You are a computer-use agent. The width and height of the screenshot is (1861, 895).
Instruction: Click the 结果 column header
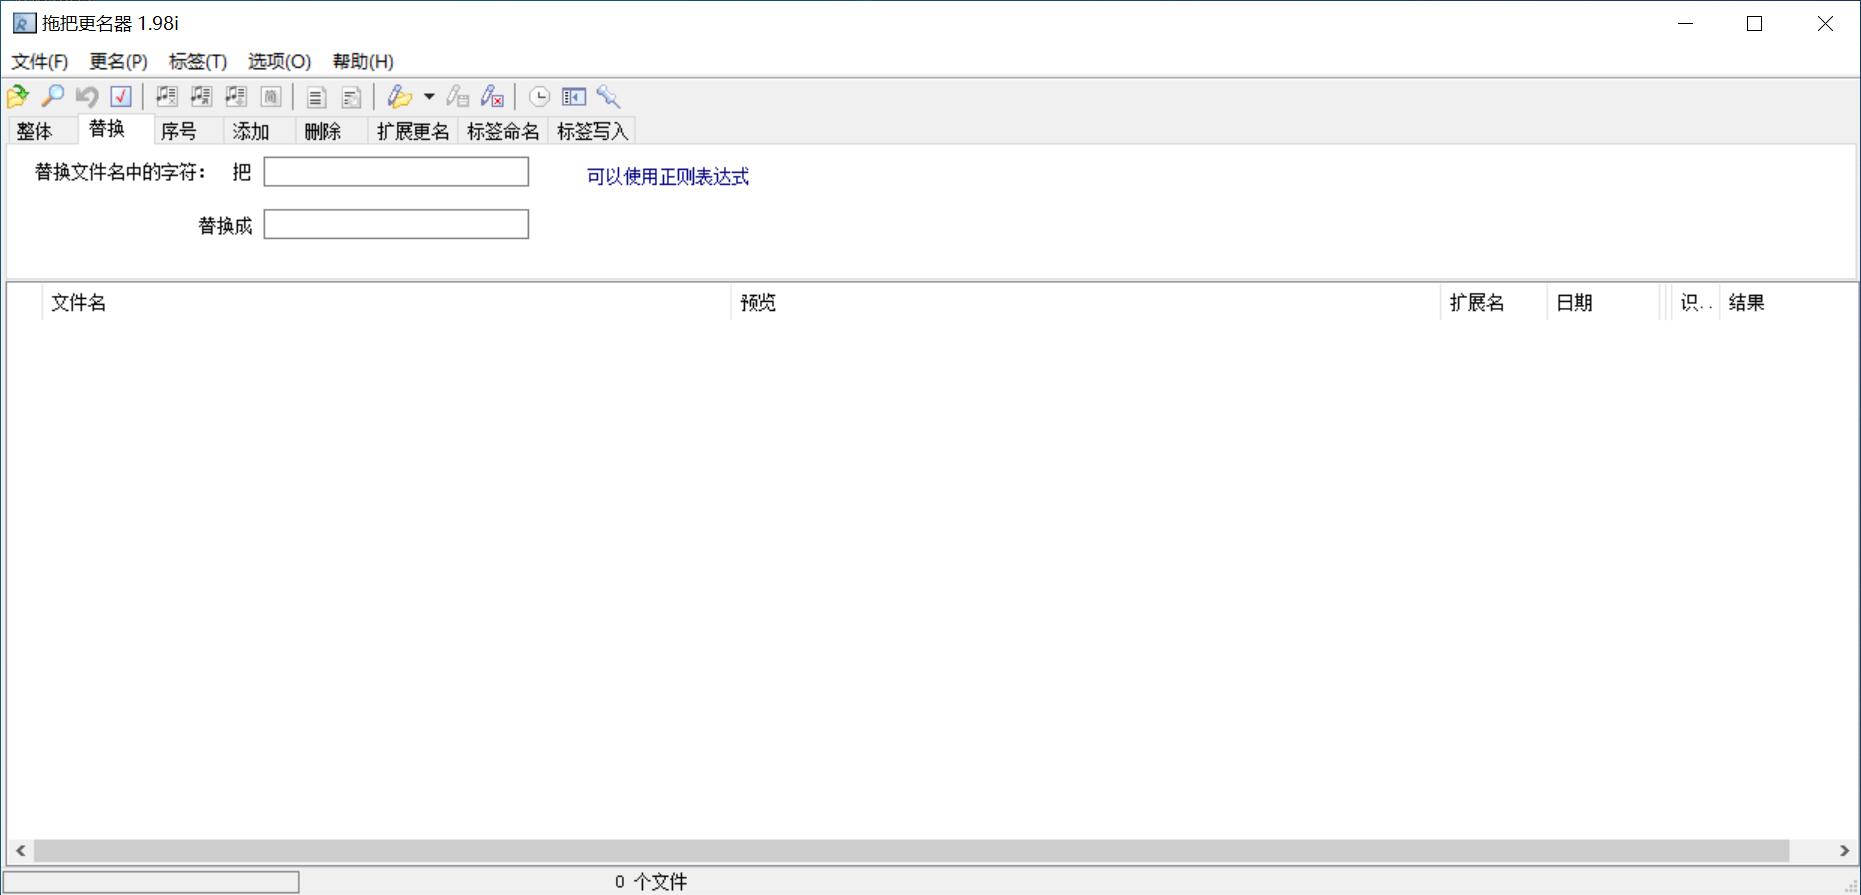click(1787, 303)
